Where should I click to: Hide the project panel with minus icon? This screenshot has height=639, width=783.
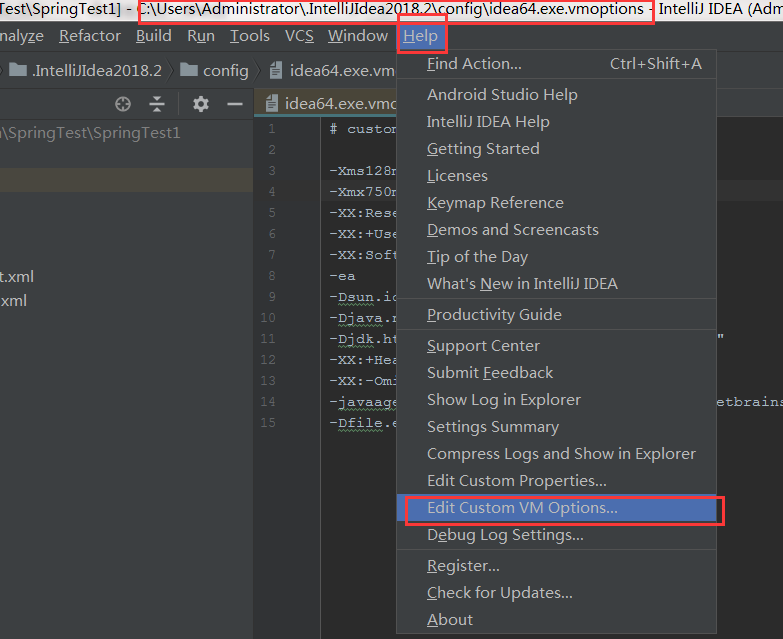click(x=235, y=104)
